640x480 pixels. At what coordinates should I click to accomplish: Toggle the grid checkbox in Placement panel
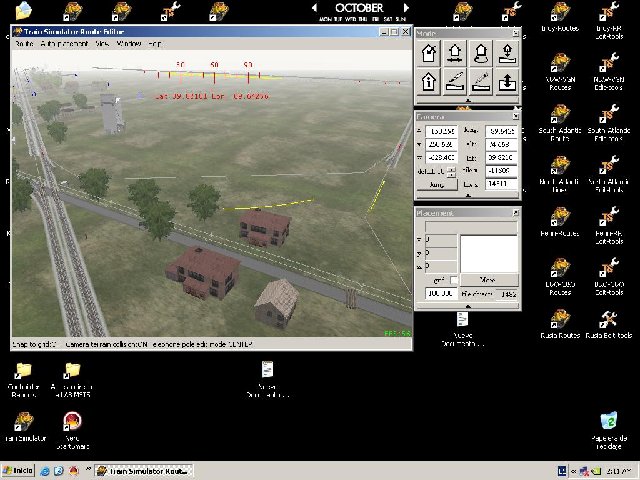coord(453,279)
